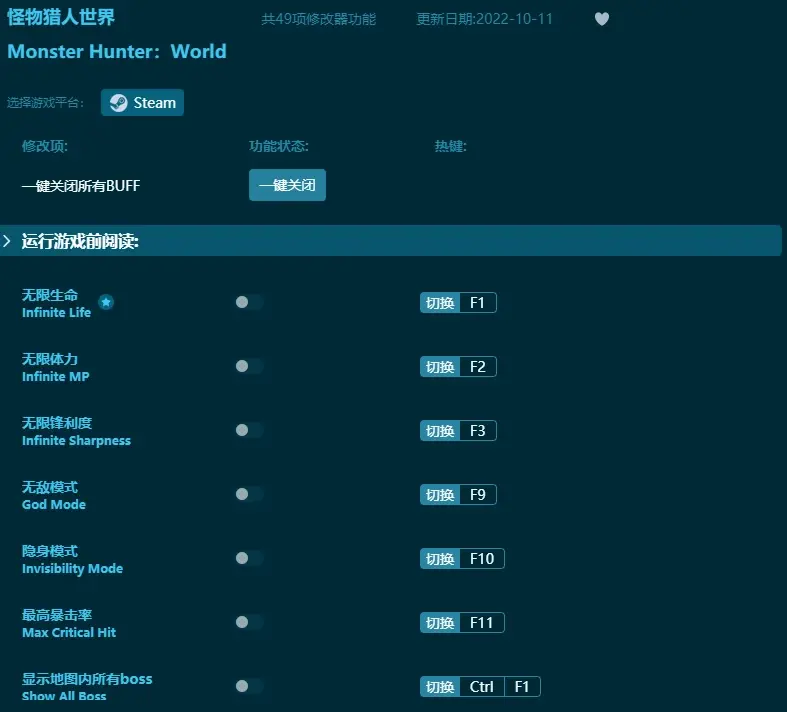Viewport: 787px width, 712px height.
Task: Click the 切换 button for Ctrl F1 hotkey
Action: [440, 686]
